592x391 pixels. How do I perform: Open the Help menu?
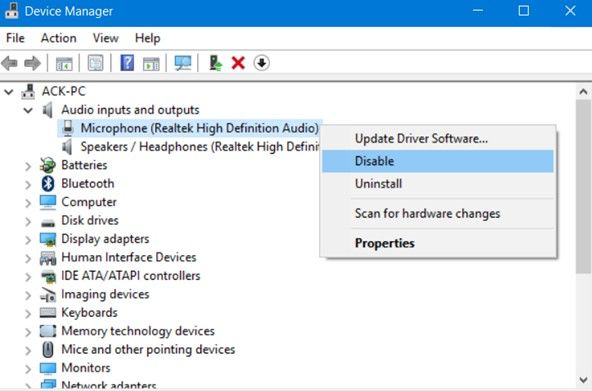point(148,38)
